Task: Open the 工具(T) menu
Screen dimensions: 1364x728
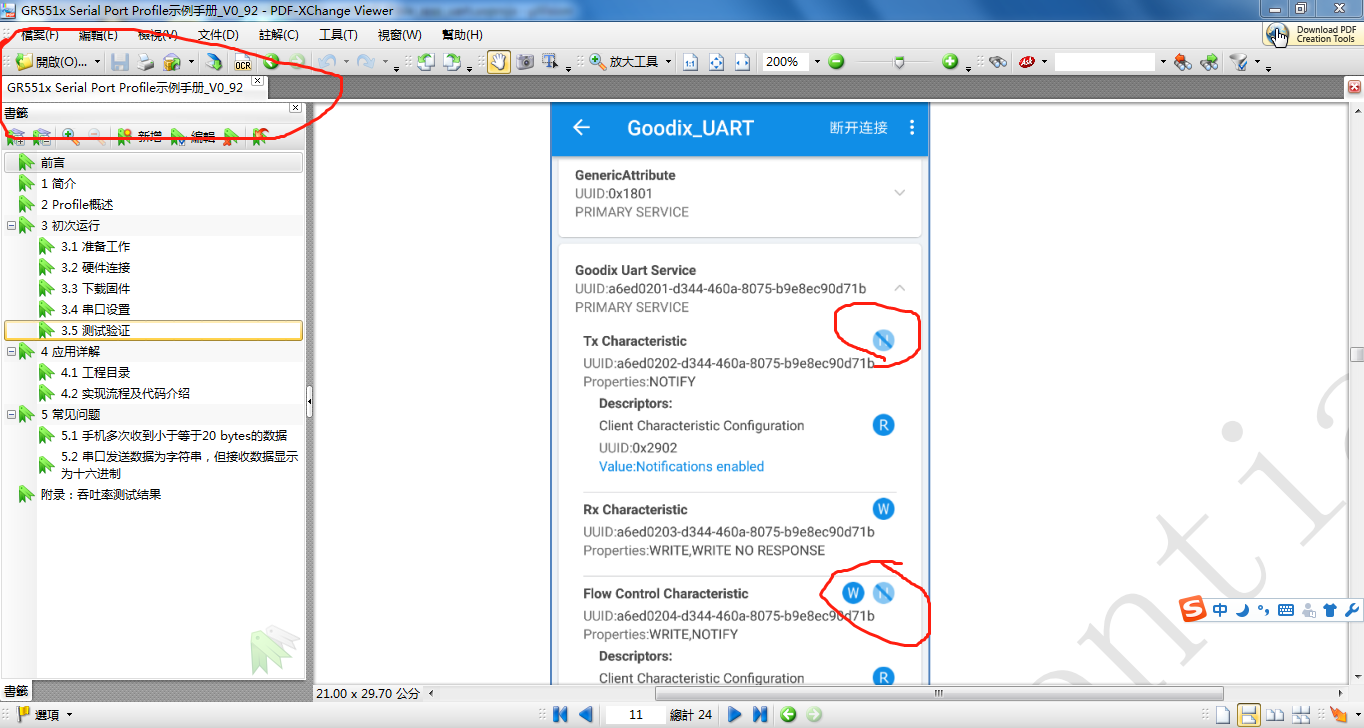Action: point(338,35)
